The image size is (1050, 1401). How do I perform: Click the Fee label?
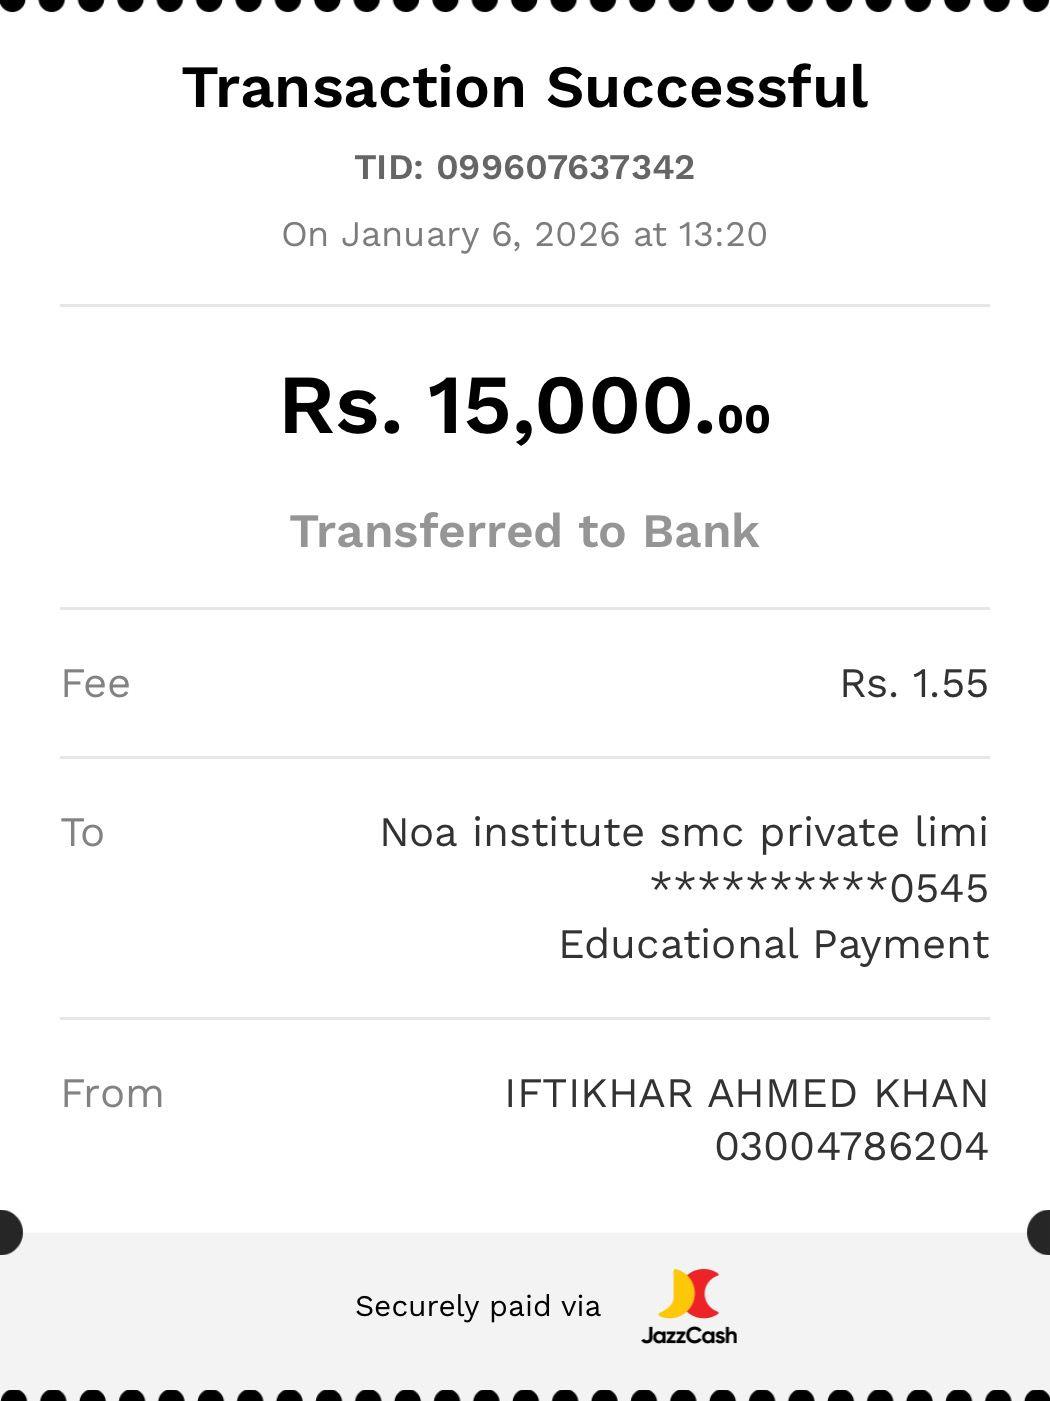(96, 684)
